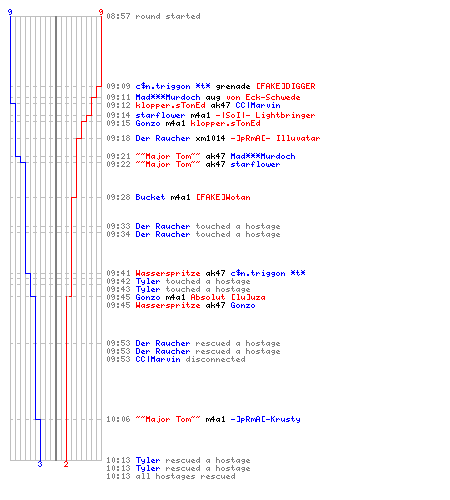Image resolution: width=450 pixels, height=500 pixels.
Task: Click the 08:57 round started entry
Action: (153, 16)
